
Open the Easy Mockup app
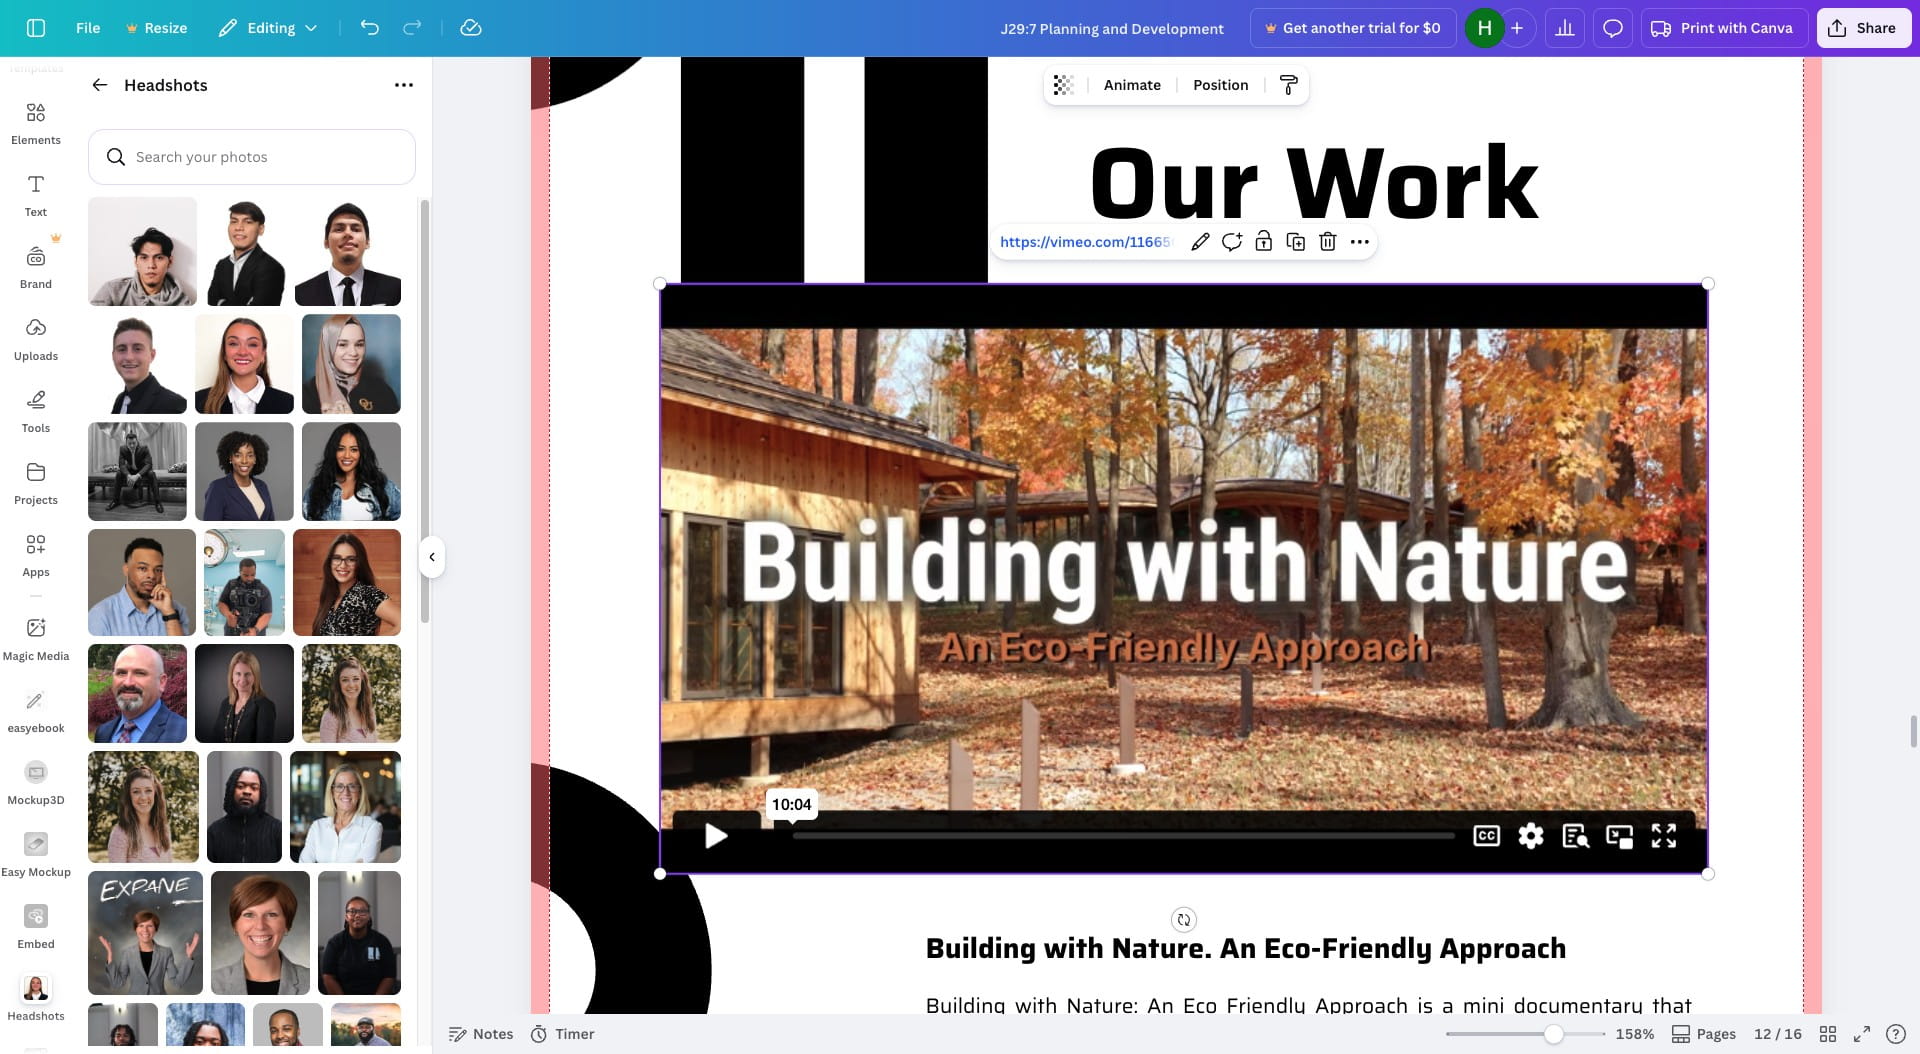pos(36,856)
